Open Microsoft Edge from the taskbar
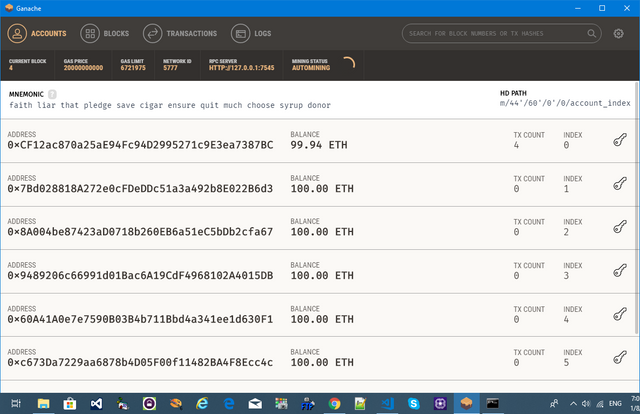 click(x=229, y=404)
